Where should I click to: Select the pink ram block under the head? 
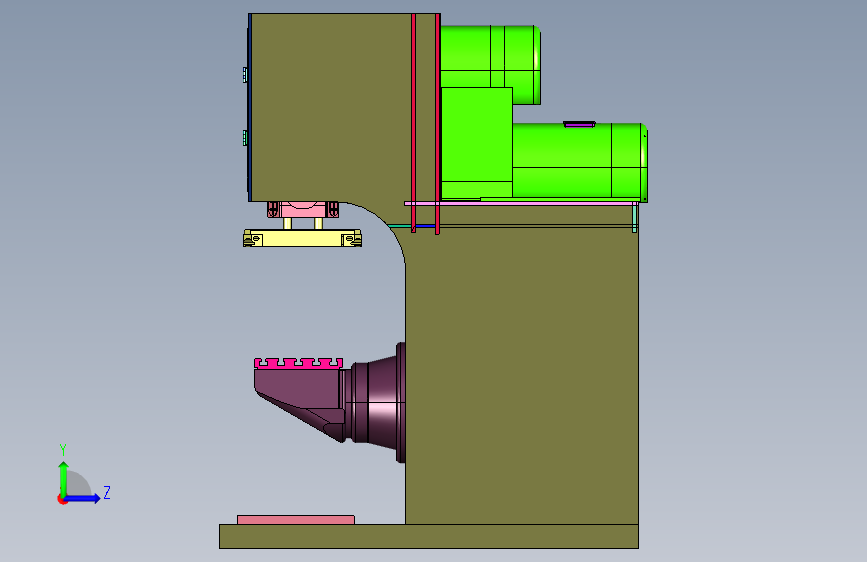pyautogui.click(x=302, y=210)
